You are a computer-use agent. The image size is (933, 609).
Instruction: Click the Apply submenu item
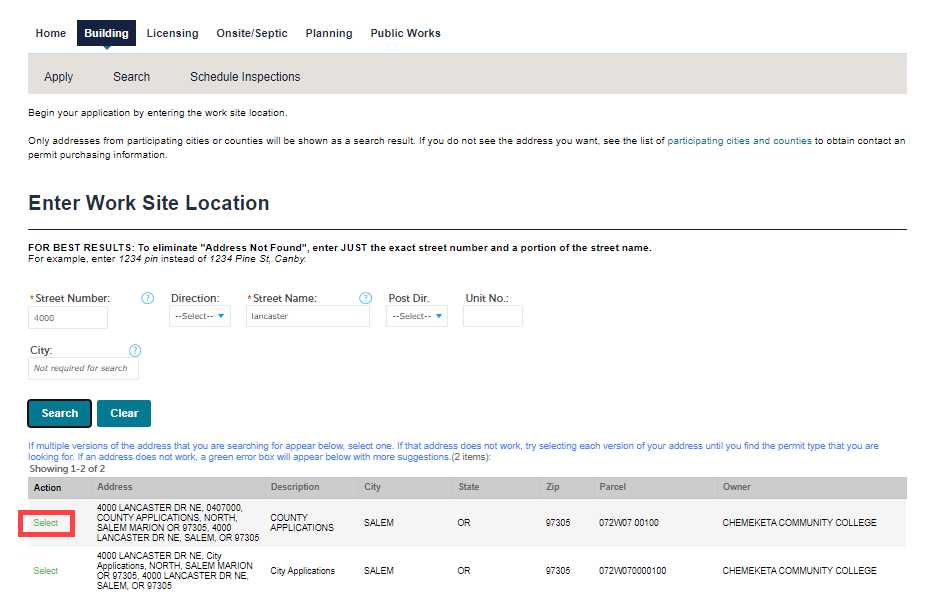click(x=59, y=77)
